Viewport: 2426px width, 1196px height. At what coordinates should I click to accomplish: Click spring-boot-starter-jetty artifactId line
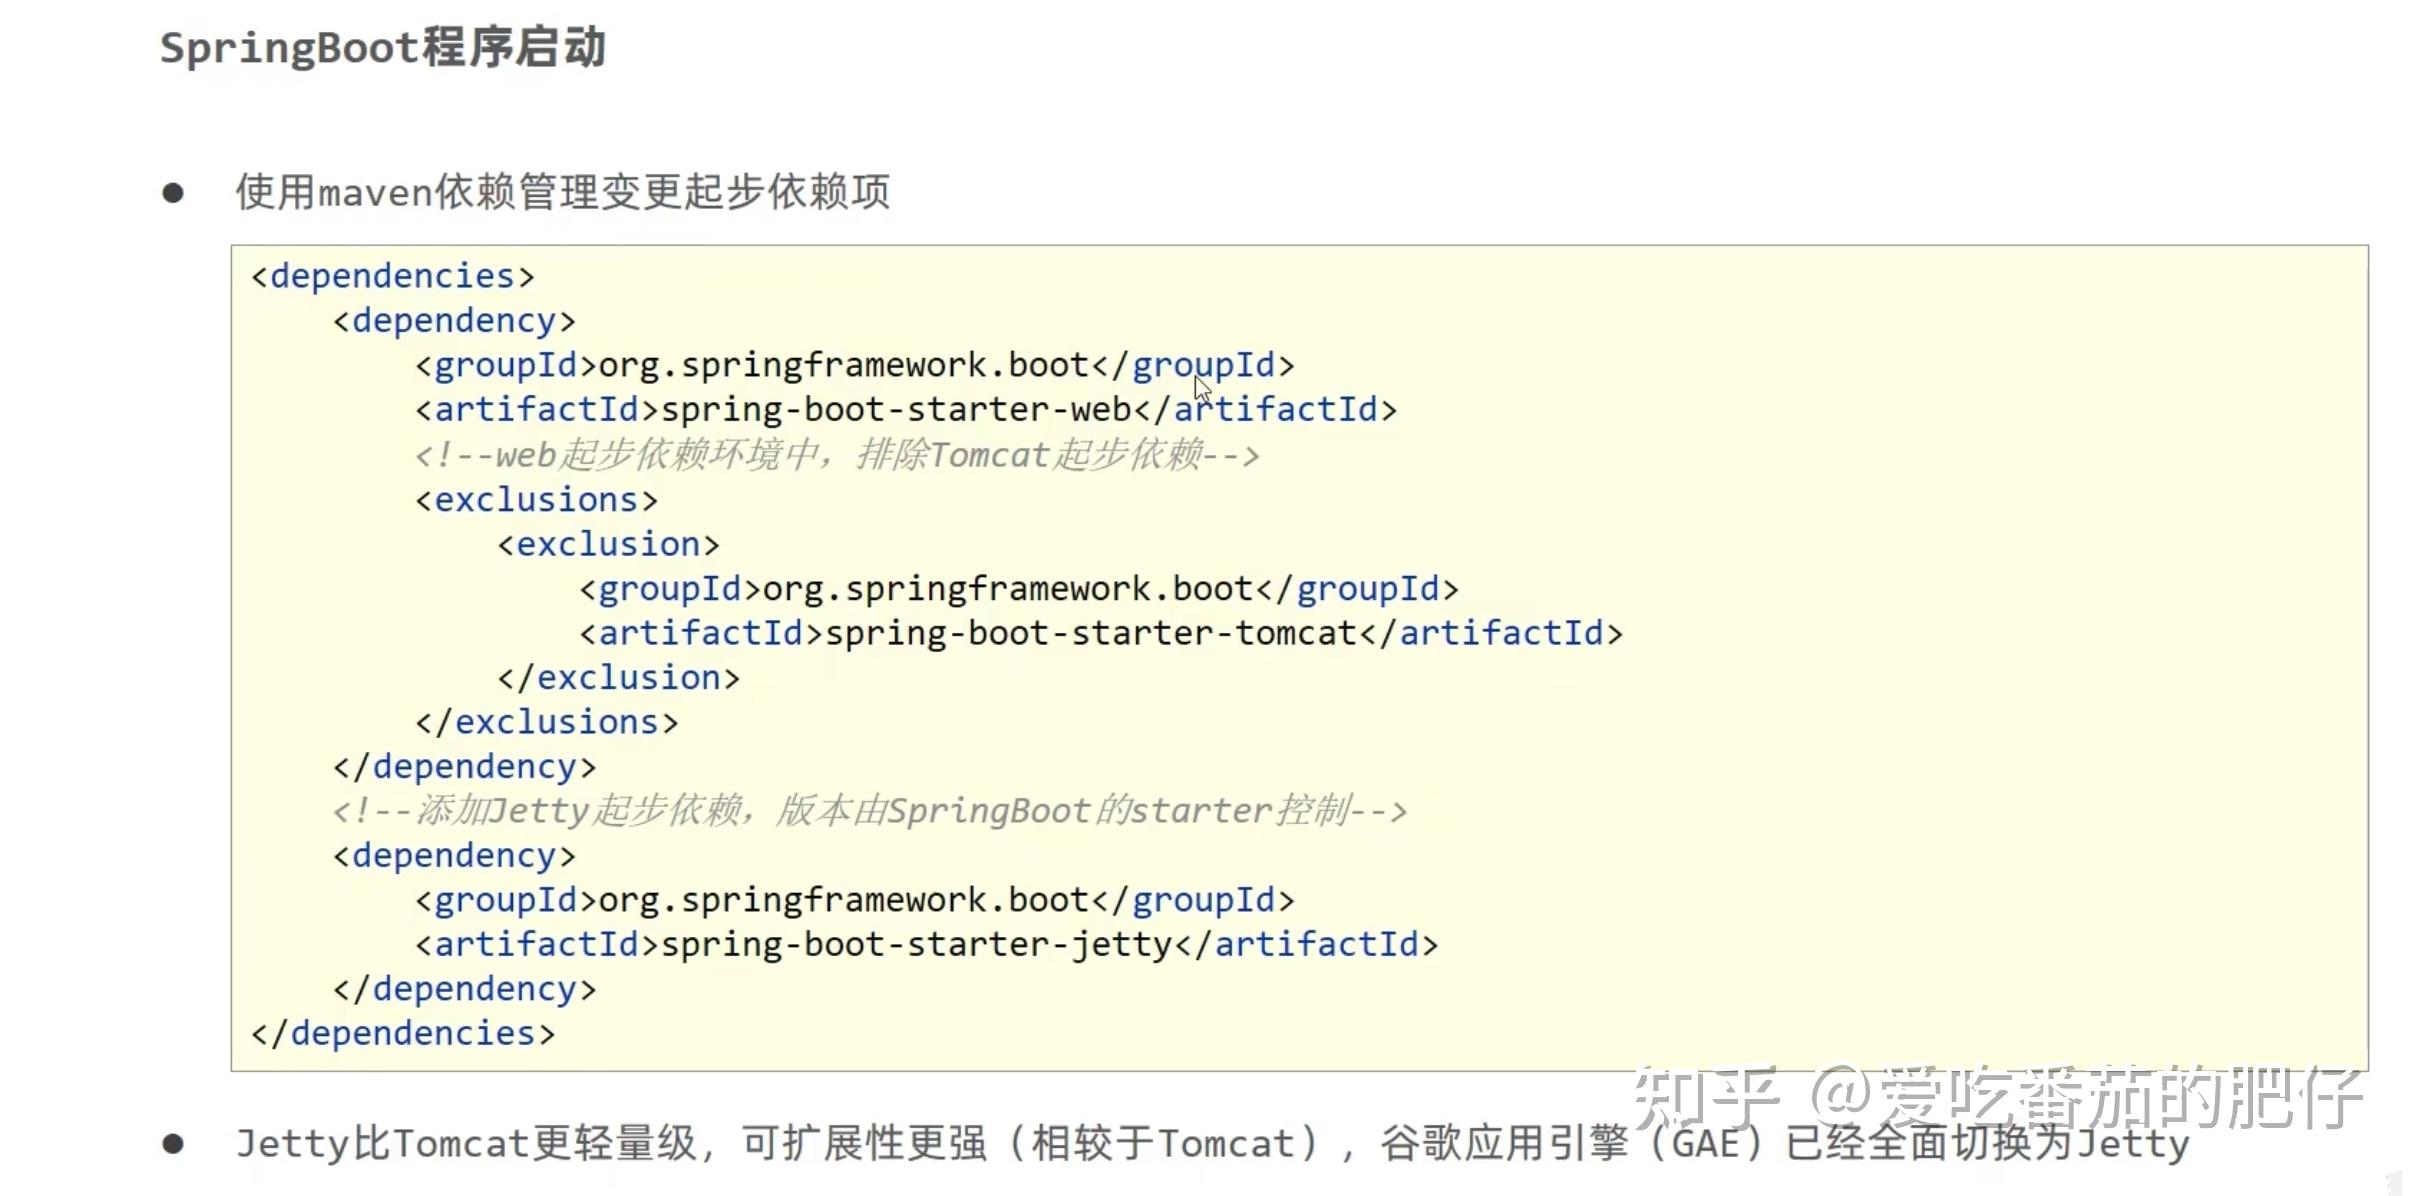point(927,945)
